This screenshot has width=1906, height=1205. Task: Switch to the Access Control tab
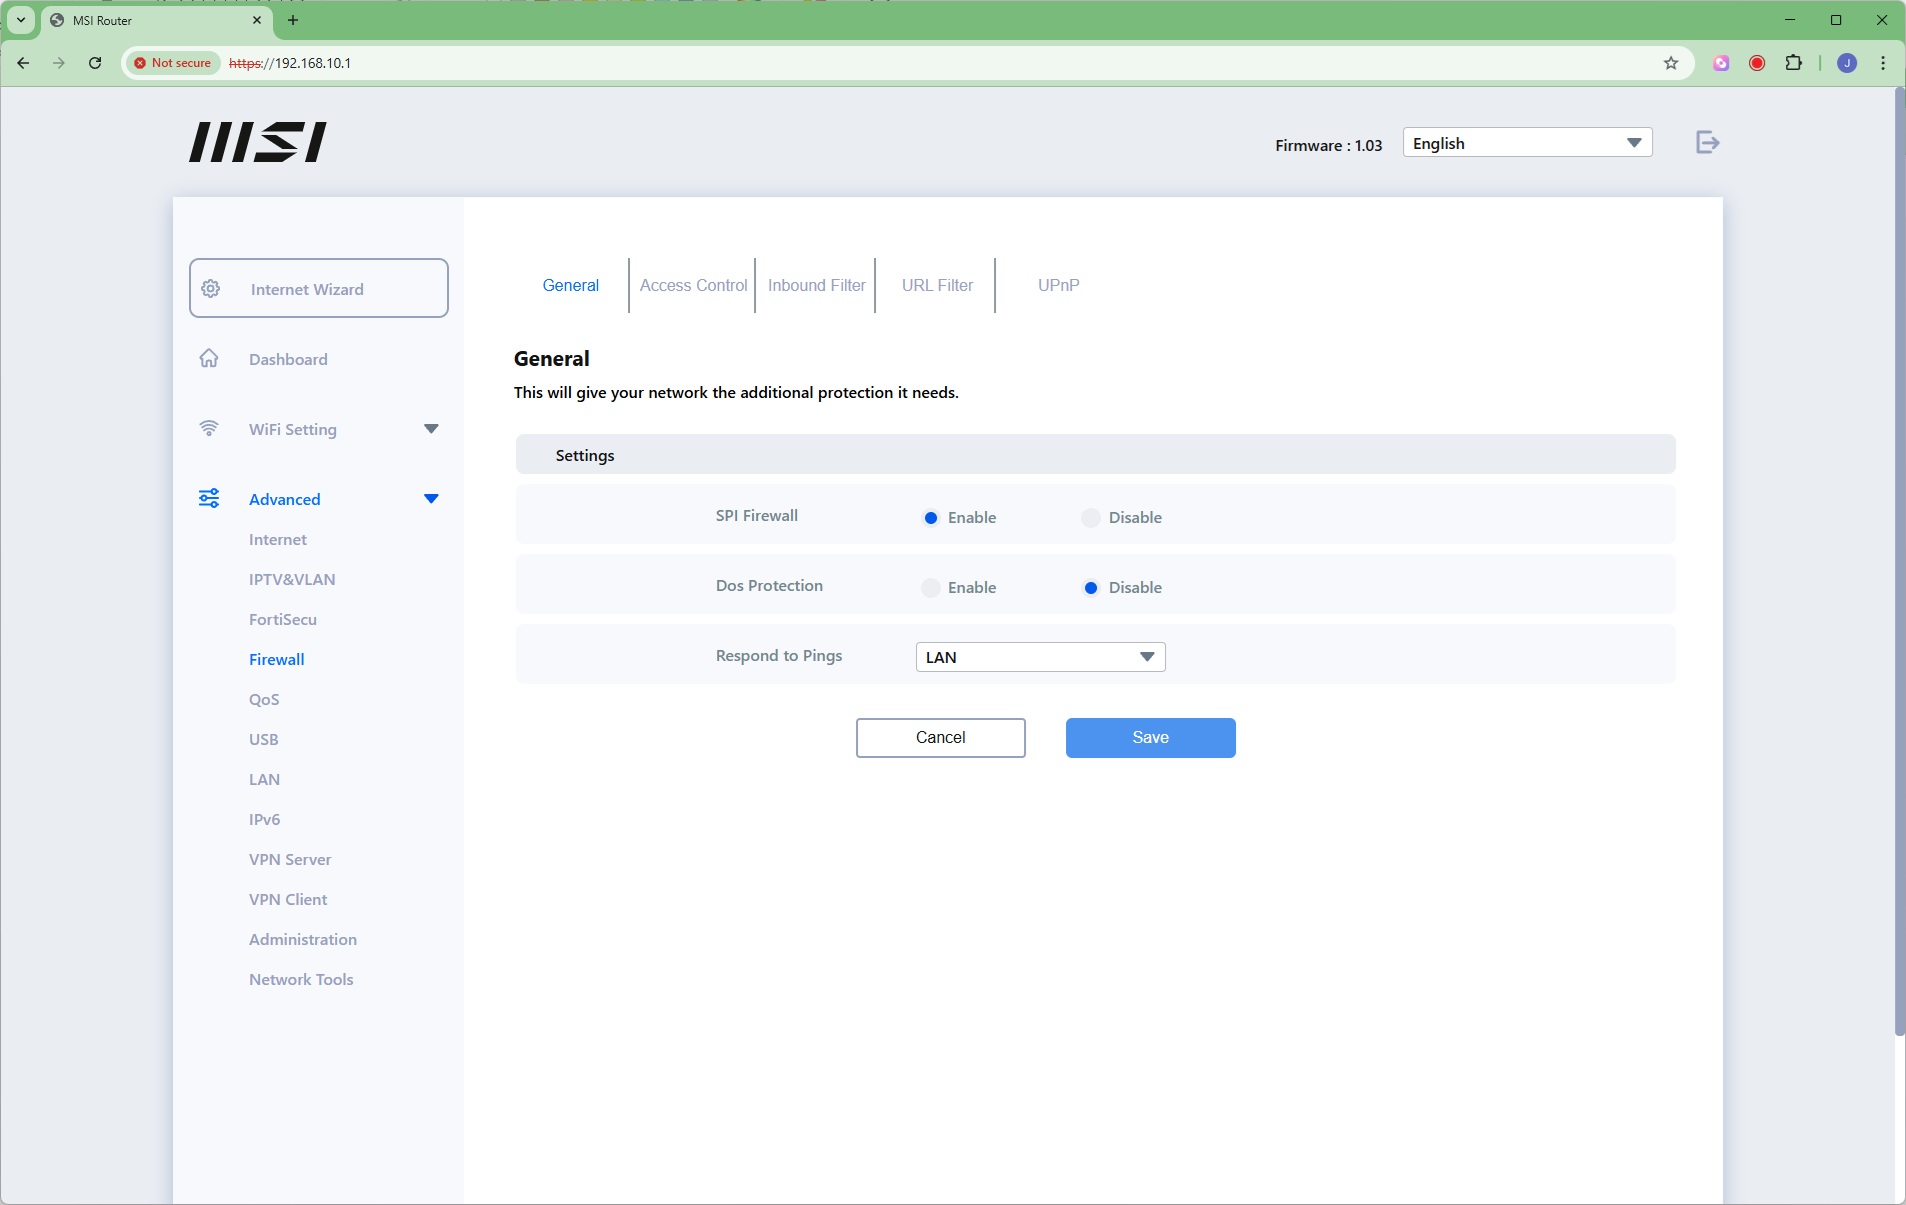tap(693, 286)
